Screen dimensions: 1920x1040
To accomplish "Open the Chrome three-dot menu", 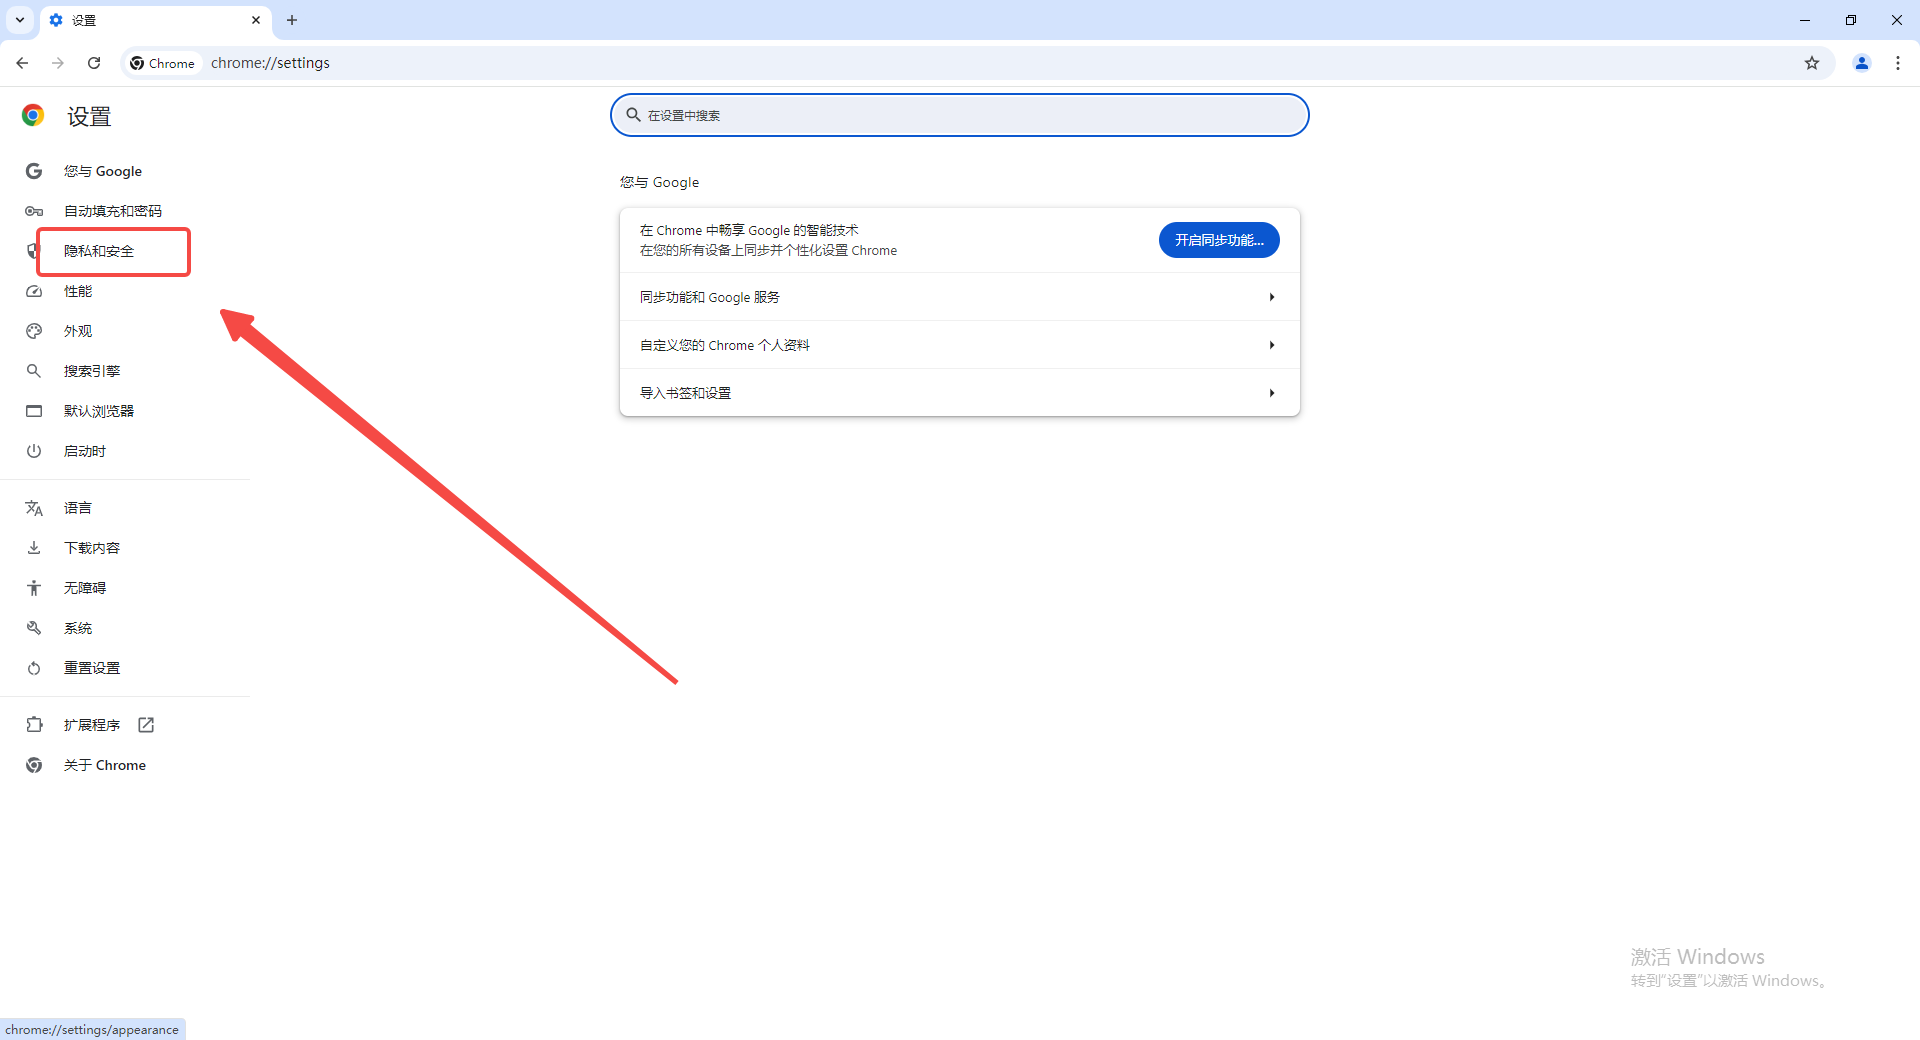I will [1898, 63].
